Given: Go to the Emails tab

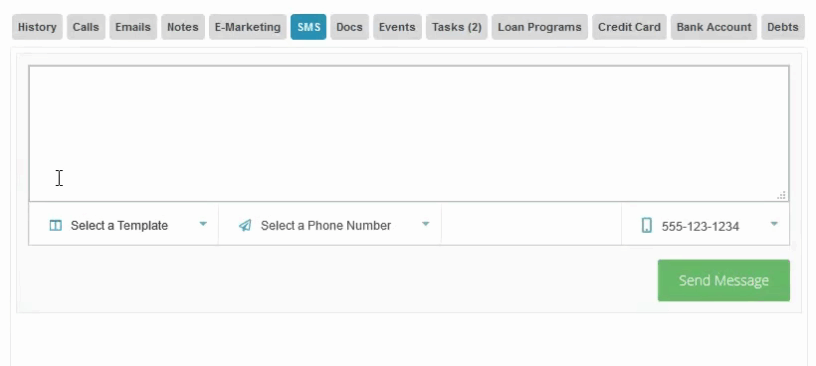Looking at the screenshot, I should [133, 27].
